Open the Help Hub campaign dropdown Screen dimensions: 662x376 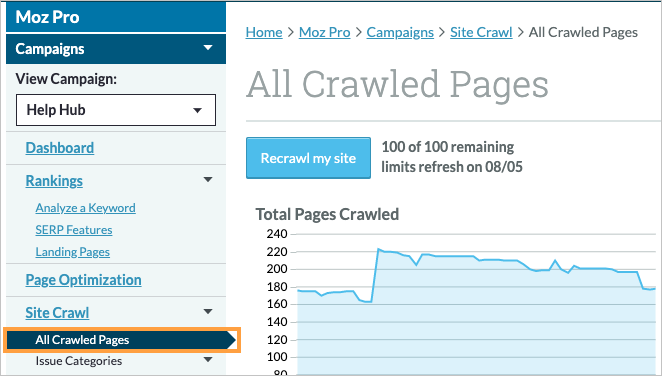(x=116, y=110)
